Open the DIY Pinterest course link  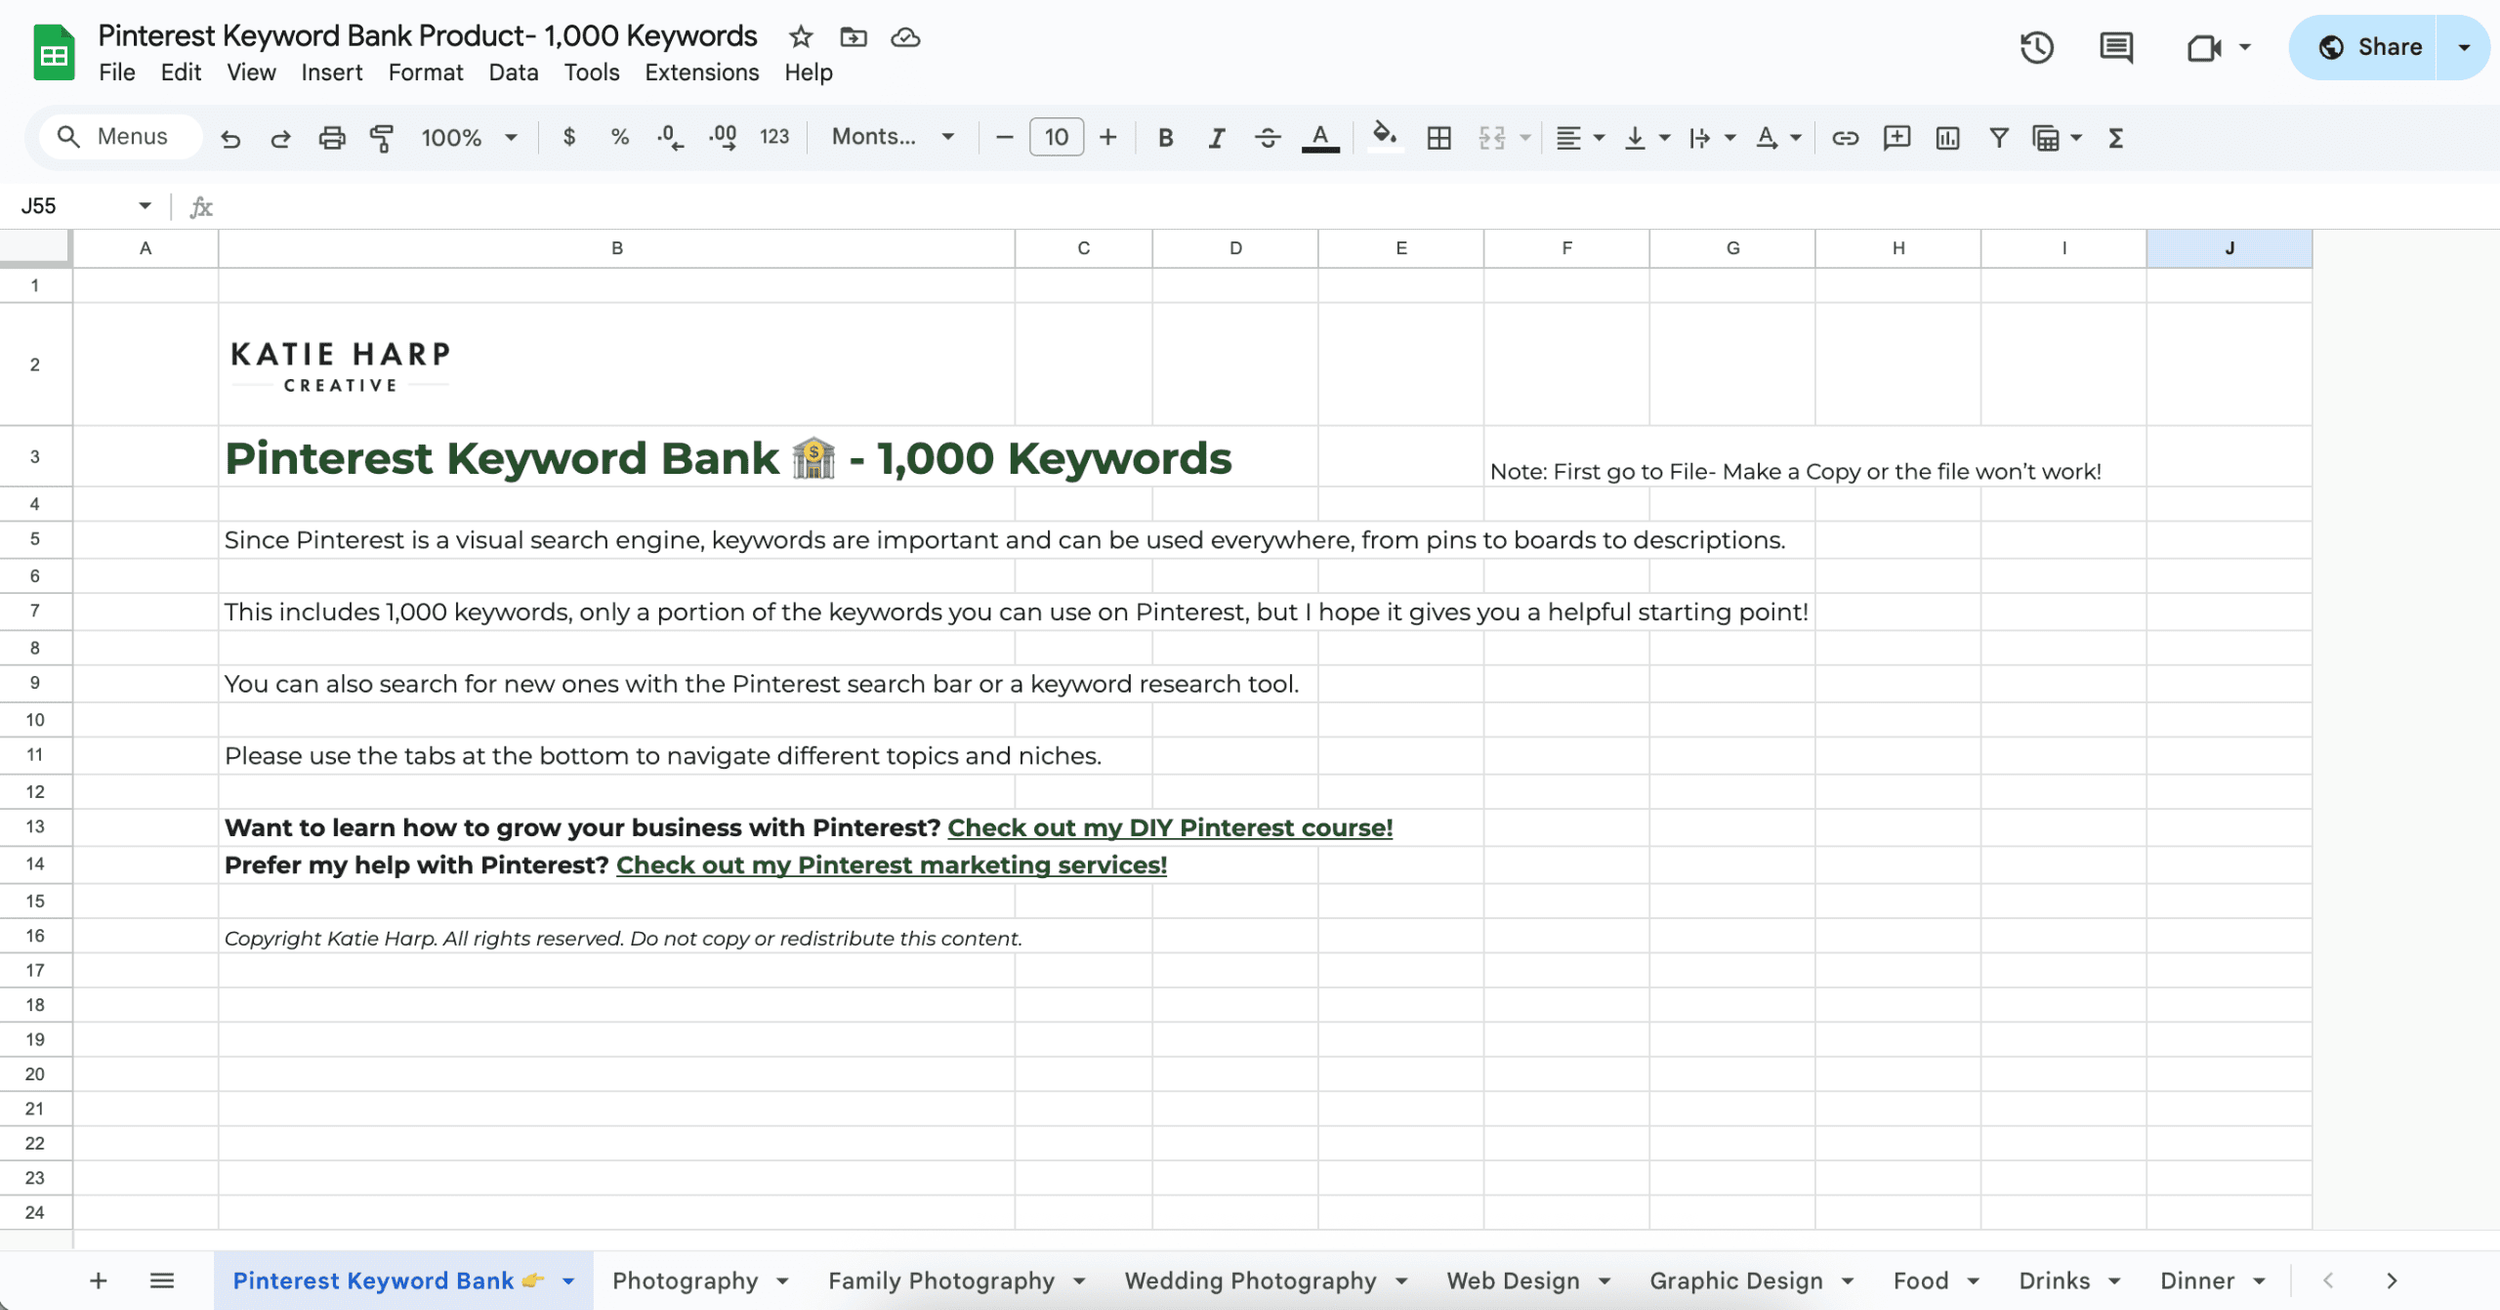tap(1170, 828)
